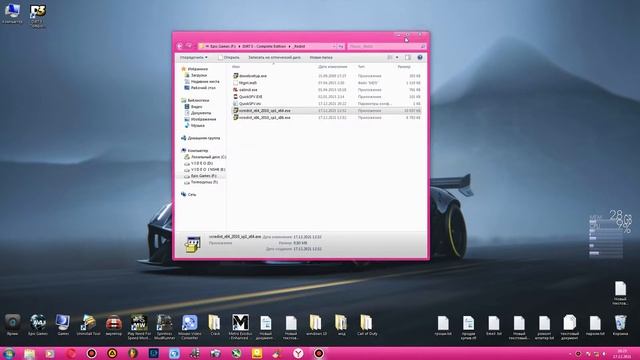Open the address bar history dropdown arrow

click(334, 47)
